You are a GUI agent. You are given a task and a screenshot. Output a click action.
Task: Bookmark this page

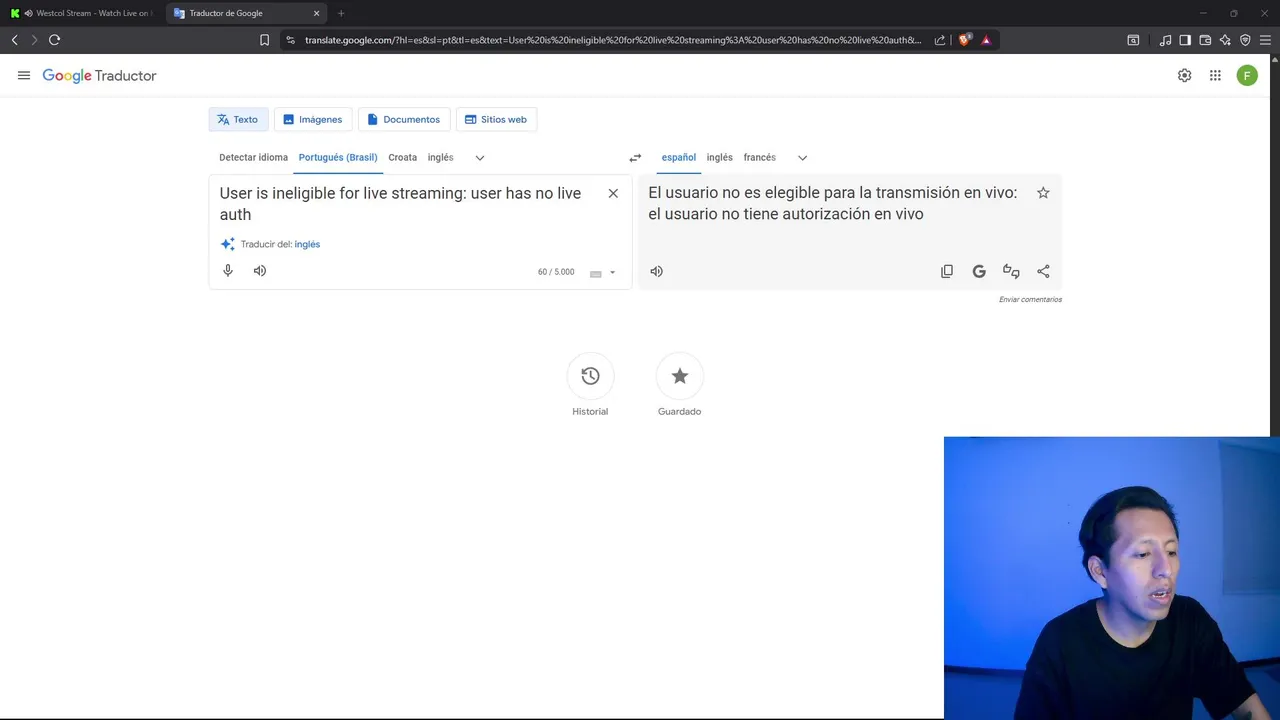pos(264,40)
